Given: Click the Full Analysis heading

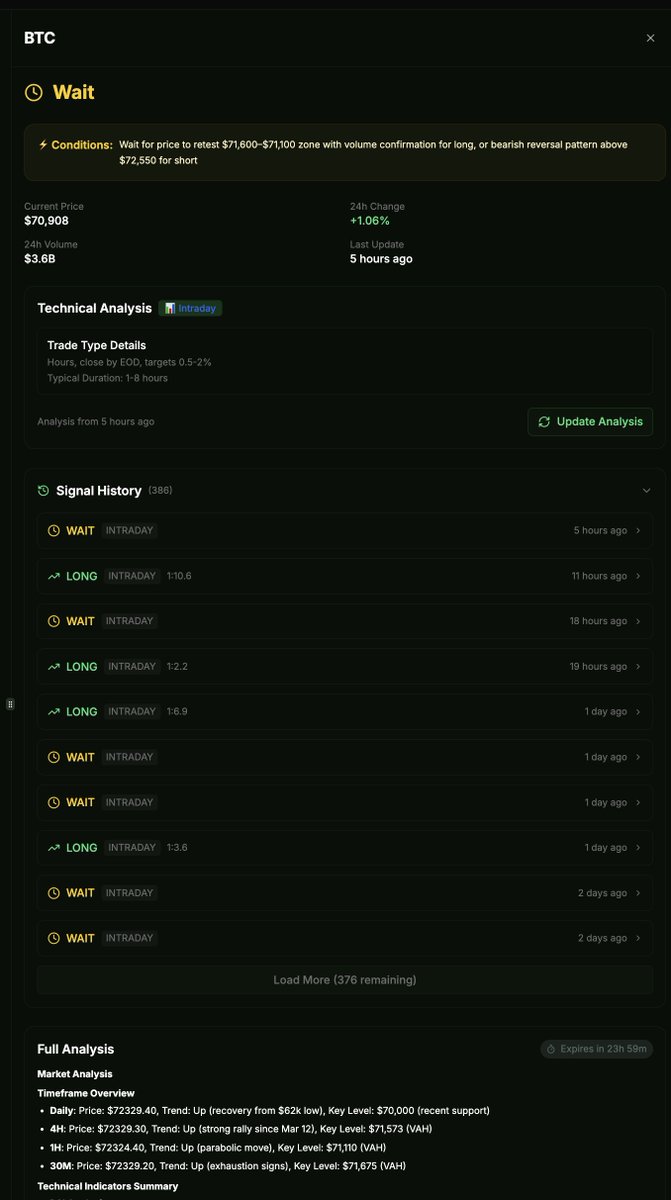Looking at the screenshot, I should point(76,1049).
